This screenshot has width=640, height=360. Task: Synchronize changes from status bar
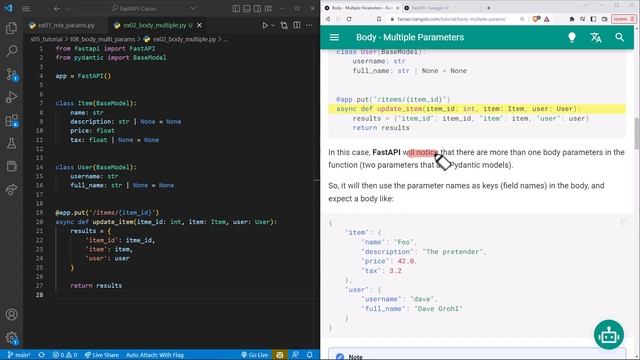point(41,355)
